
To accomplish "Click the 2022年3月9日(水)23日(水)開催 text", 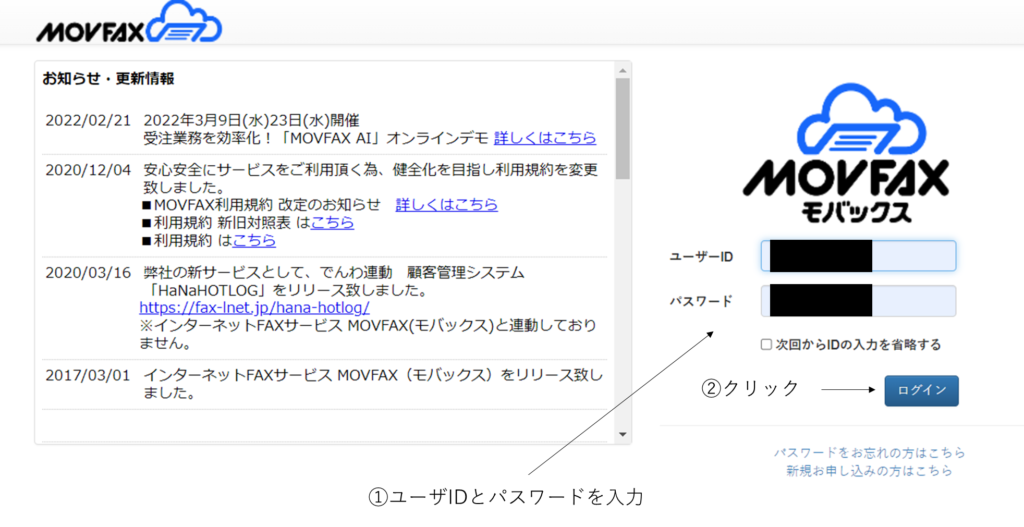I will tap(251, 121).
